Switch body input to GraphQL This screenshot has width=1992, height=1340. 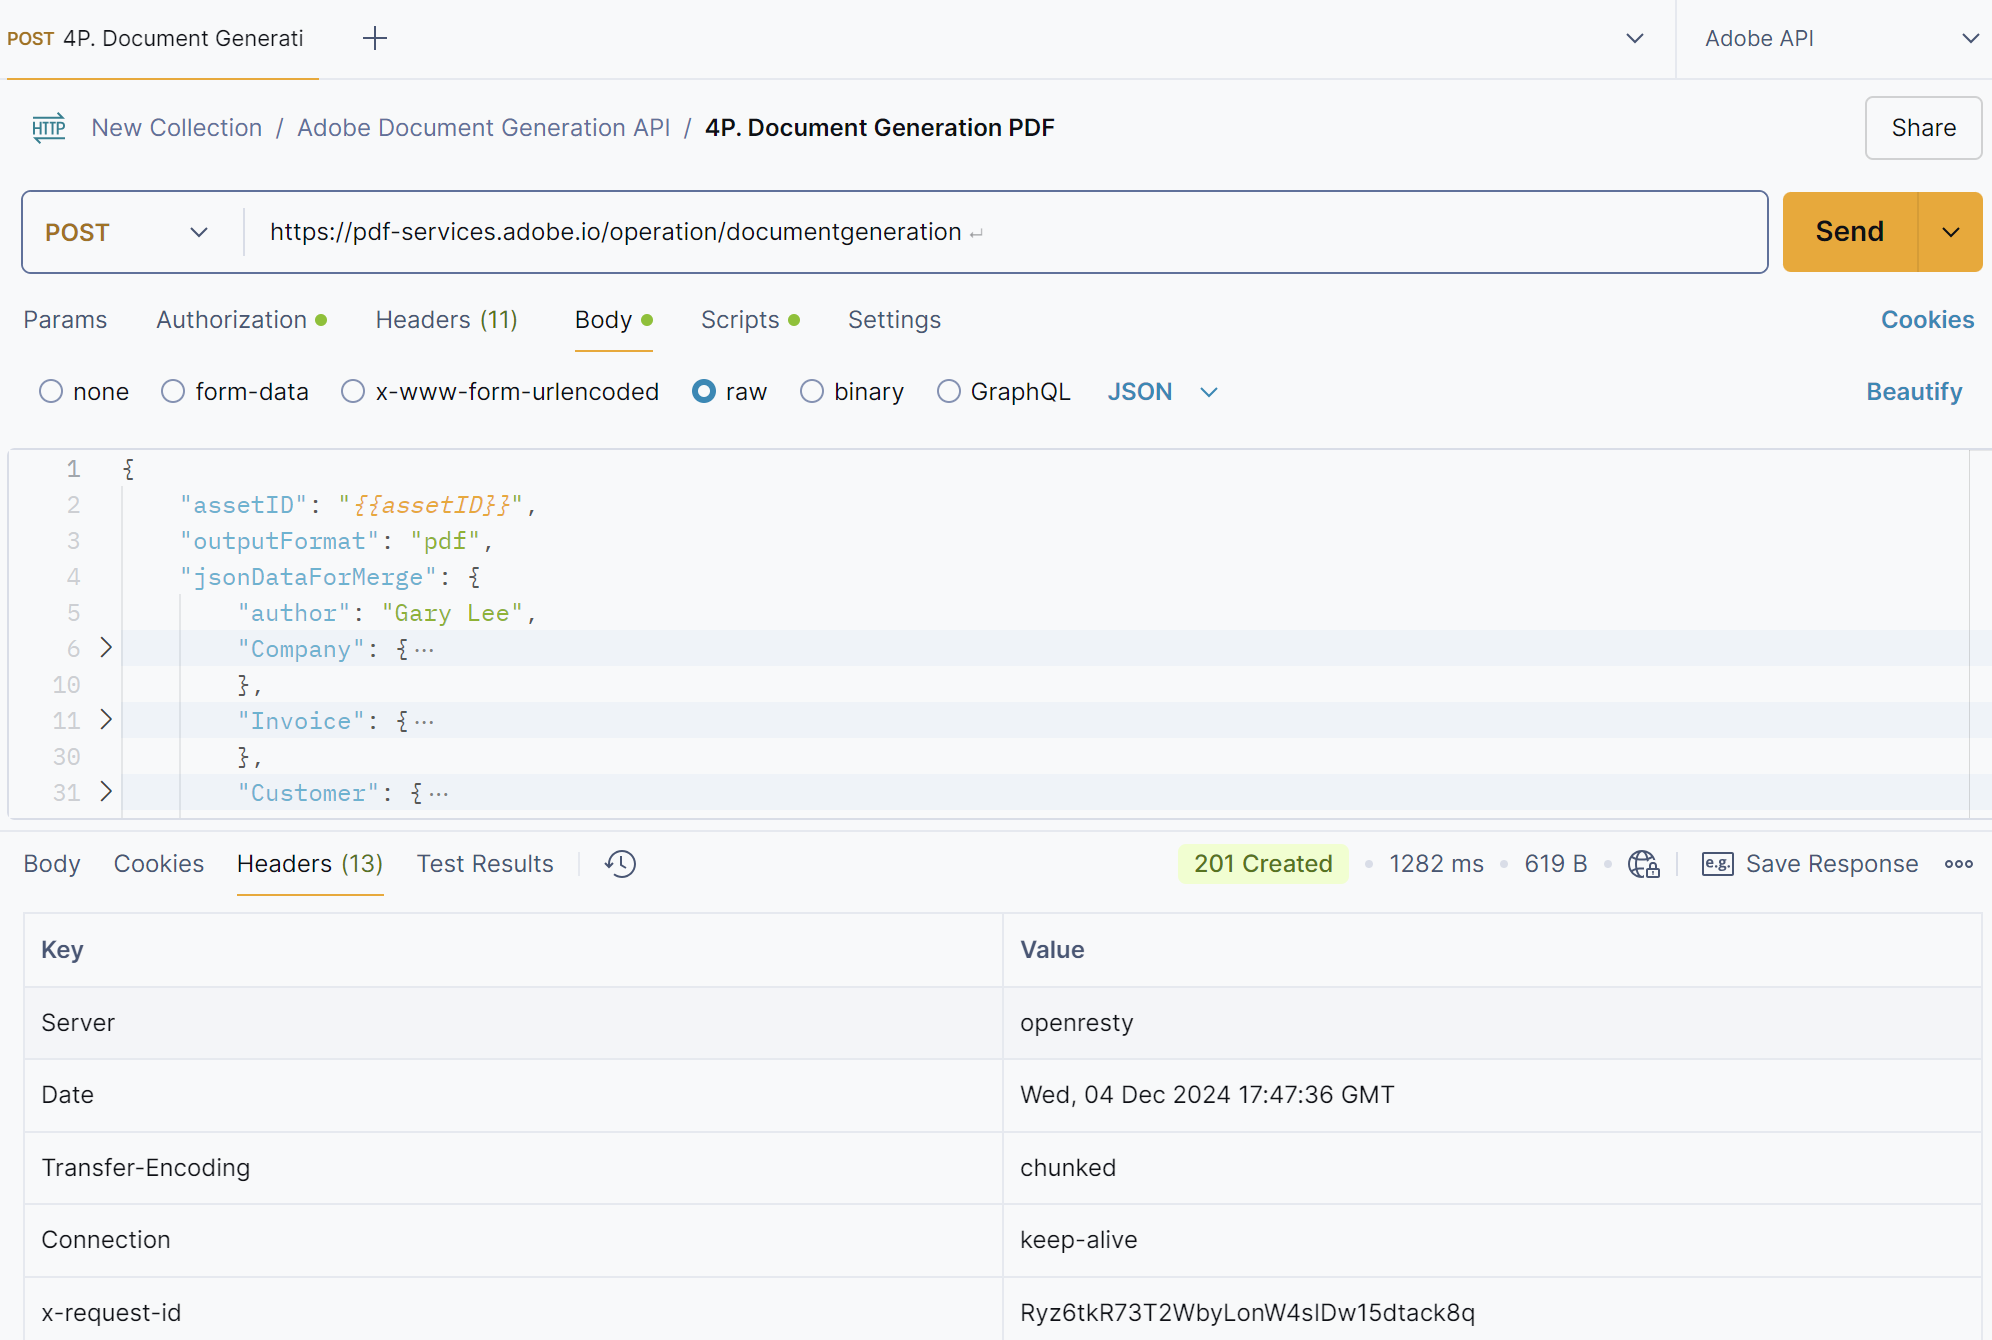(x=948, y=391)
